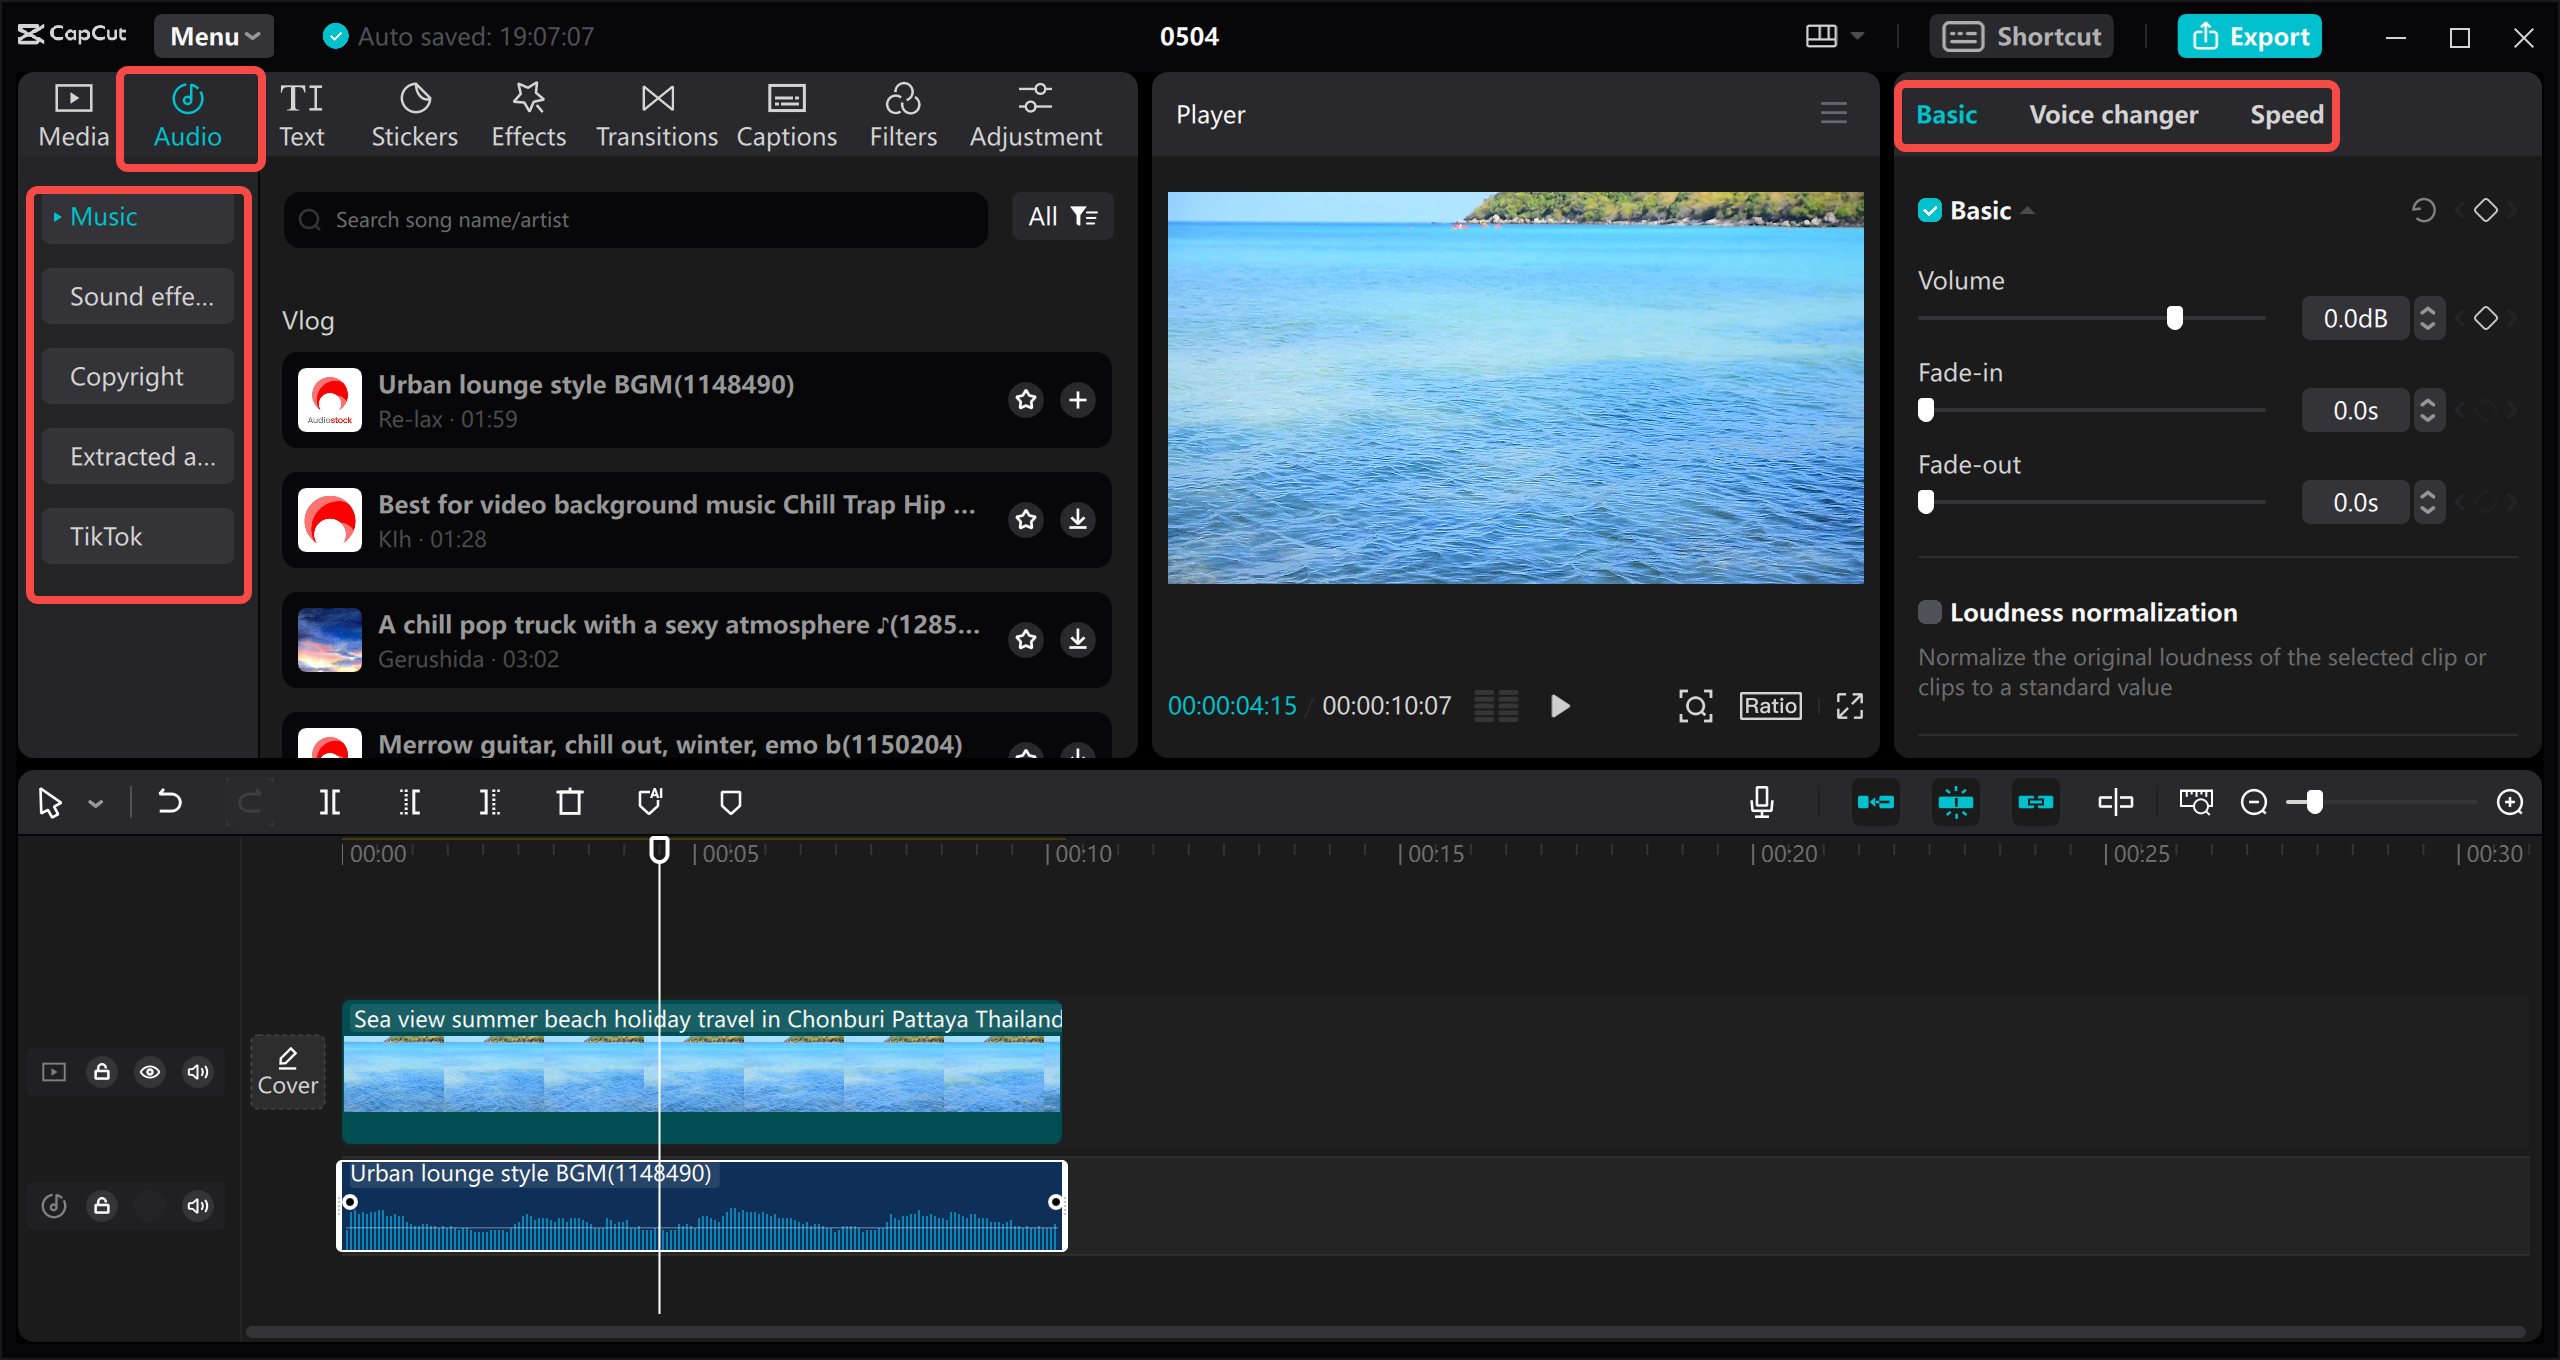2560x1360 pixels.
Task: Collapse the Basic section in audio settings
Action: tap(2028, 210)
